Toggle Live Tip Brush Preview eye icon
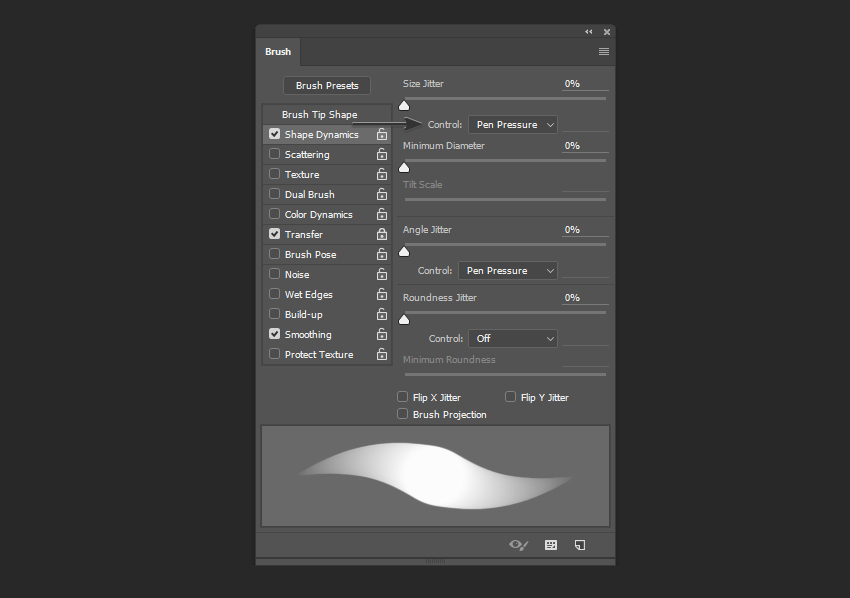The width and height of the screenshot is (850, 598). [x=518, y=545]
